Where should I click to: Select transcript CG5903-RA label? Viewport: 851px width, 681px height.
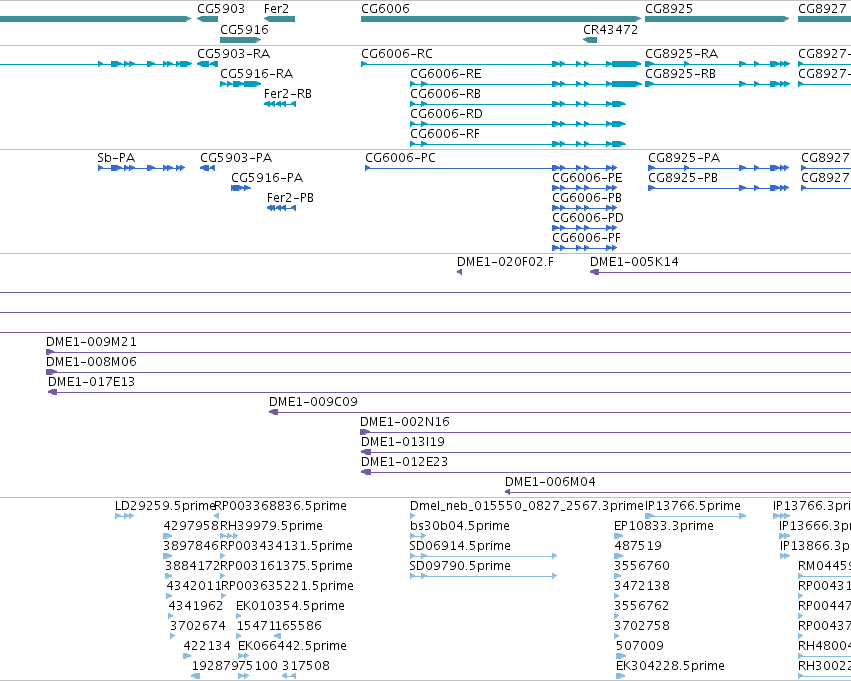tap(233, 54)
